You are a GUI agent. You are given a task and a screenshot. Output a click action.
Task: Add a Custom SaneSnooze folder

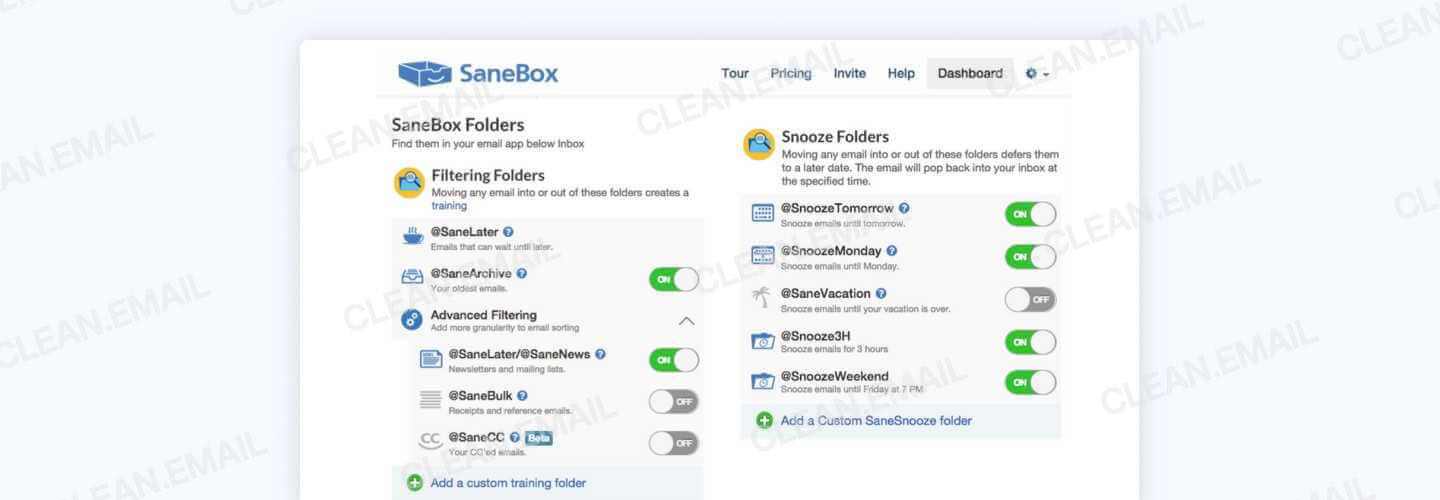click(876, 421)
